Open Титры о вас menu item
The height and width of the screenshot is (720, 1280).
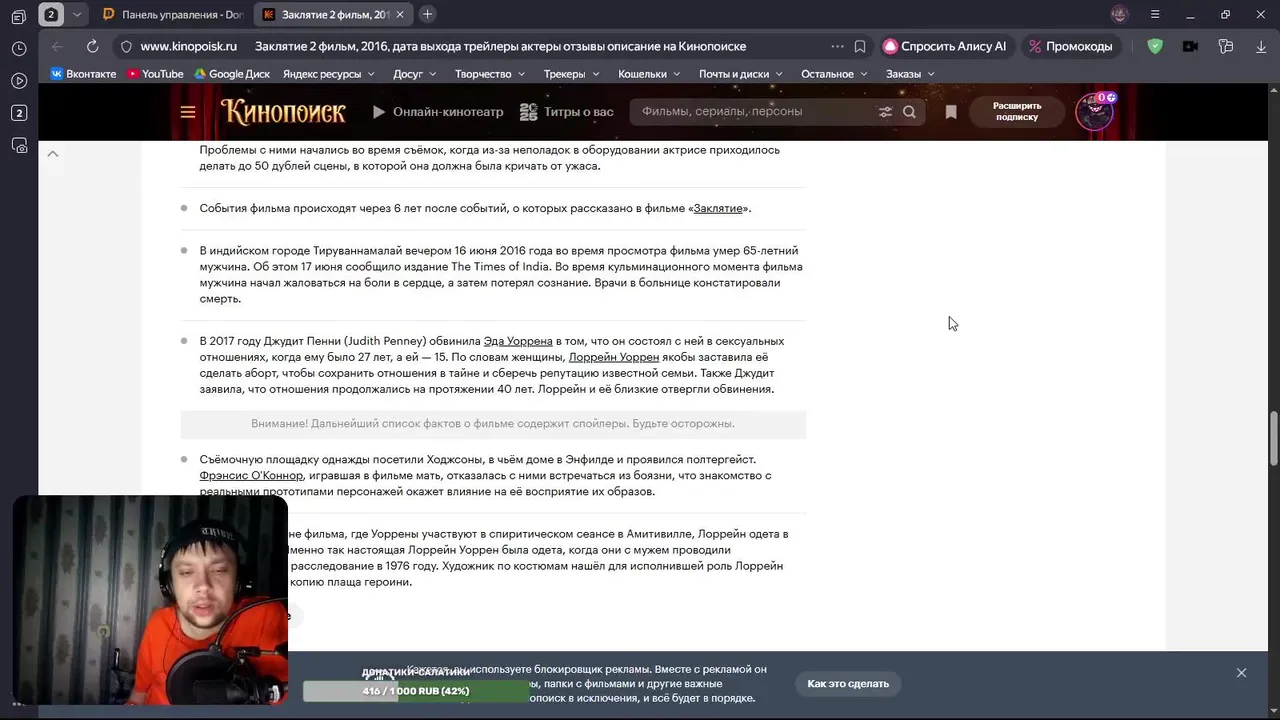(x=567, y=112)
